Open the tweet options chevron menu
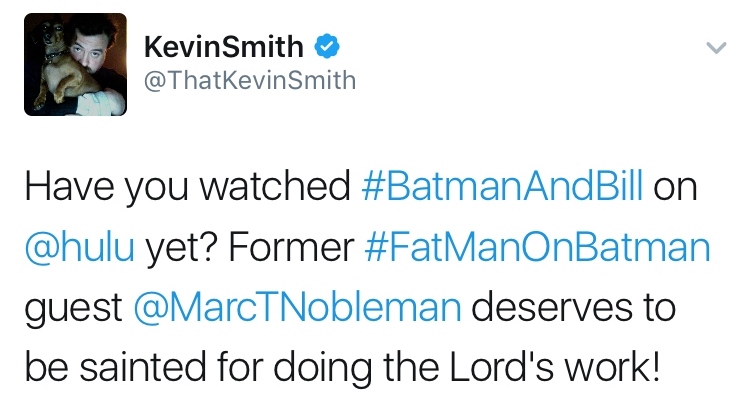The height and width of the screenshot is (416, 733). click(713, 47)
